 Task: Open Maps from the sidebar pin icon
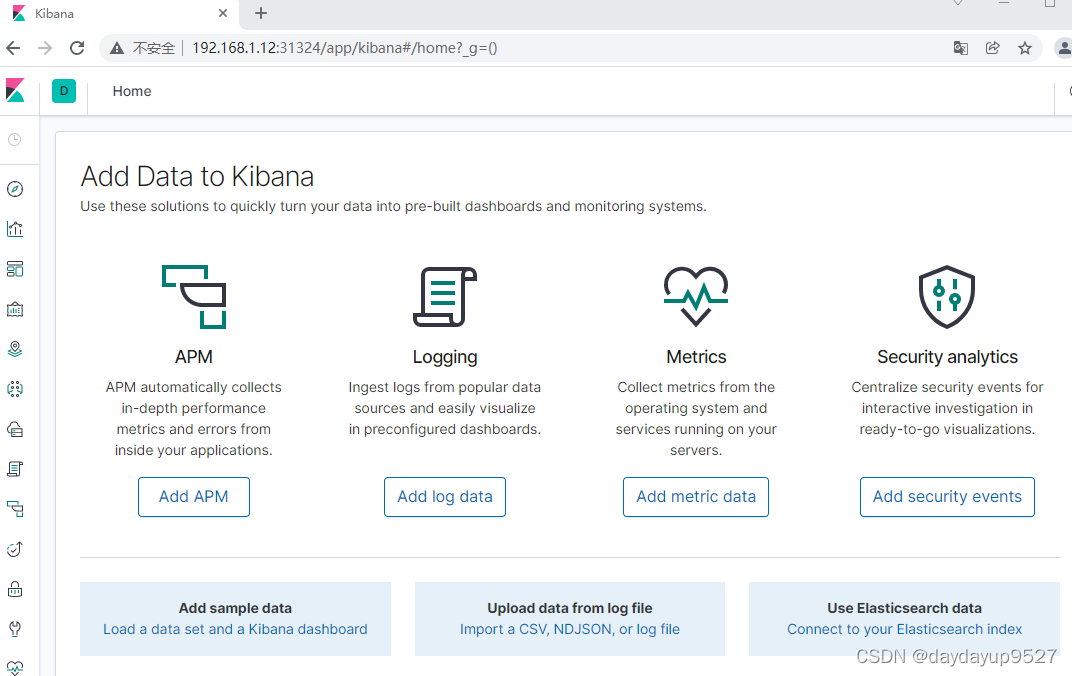(15, 349)
